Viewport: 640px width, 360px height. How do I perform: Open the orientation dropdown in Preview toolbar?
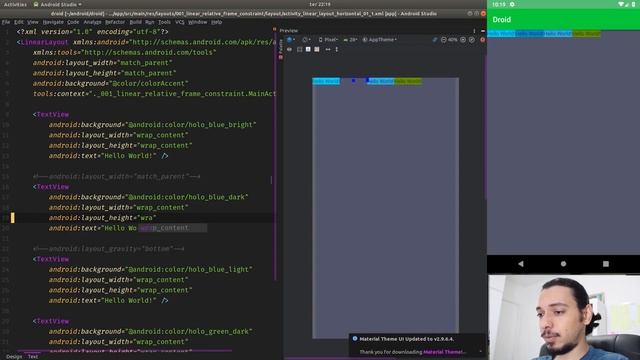(x=306, y=40)
